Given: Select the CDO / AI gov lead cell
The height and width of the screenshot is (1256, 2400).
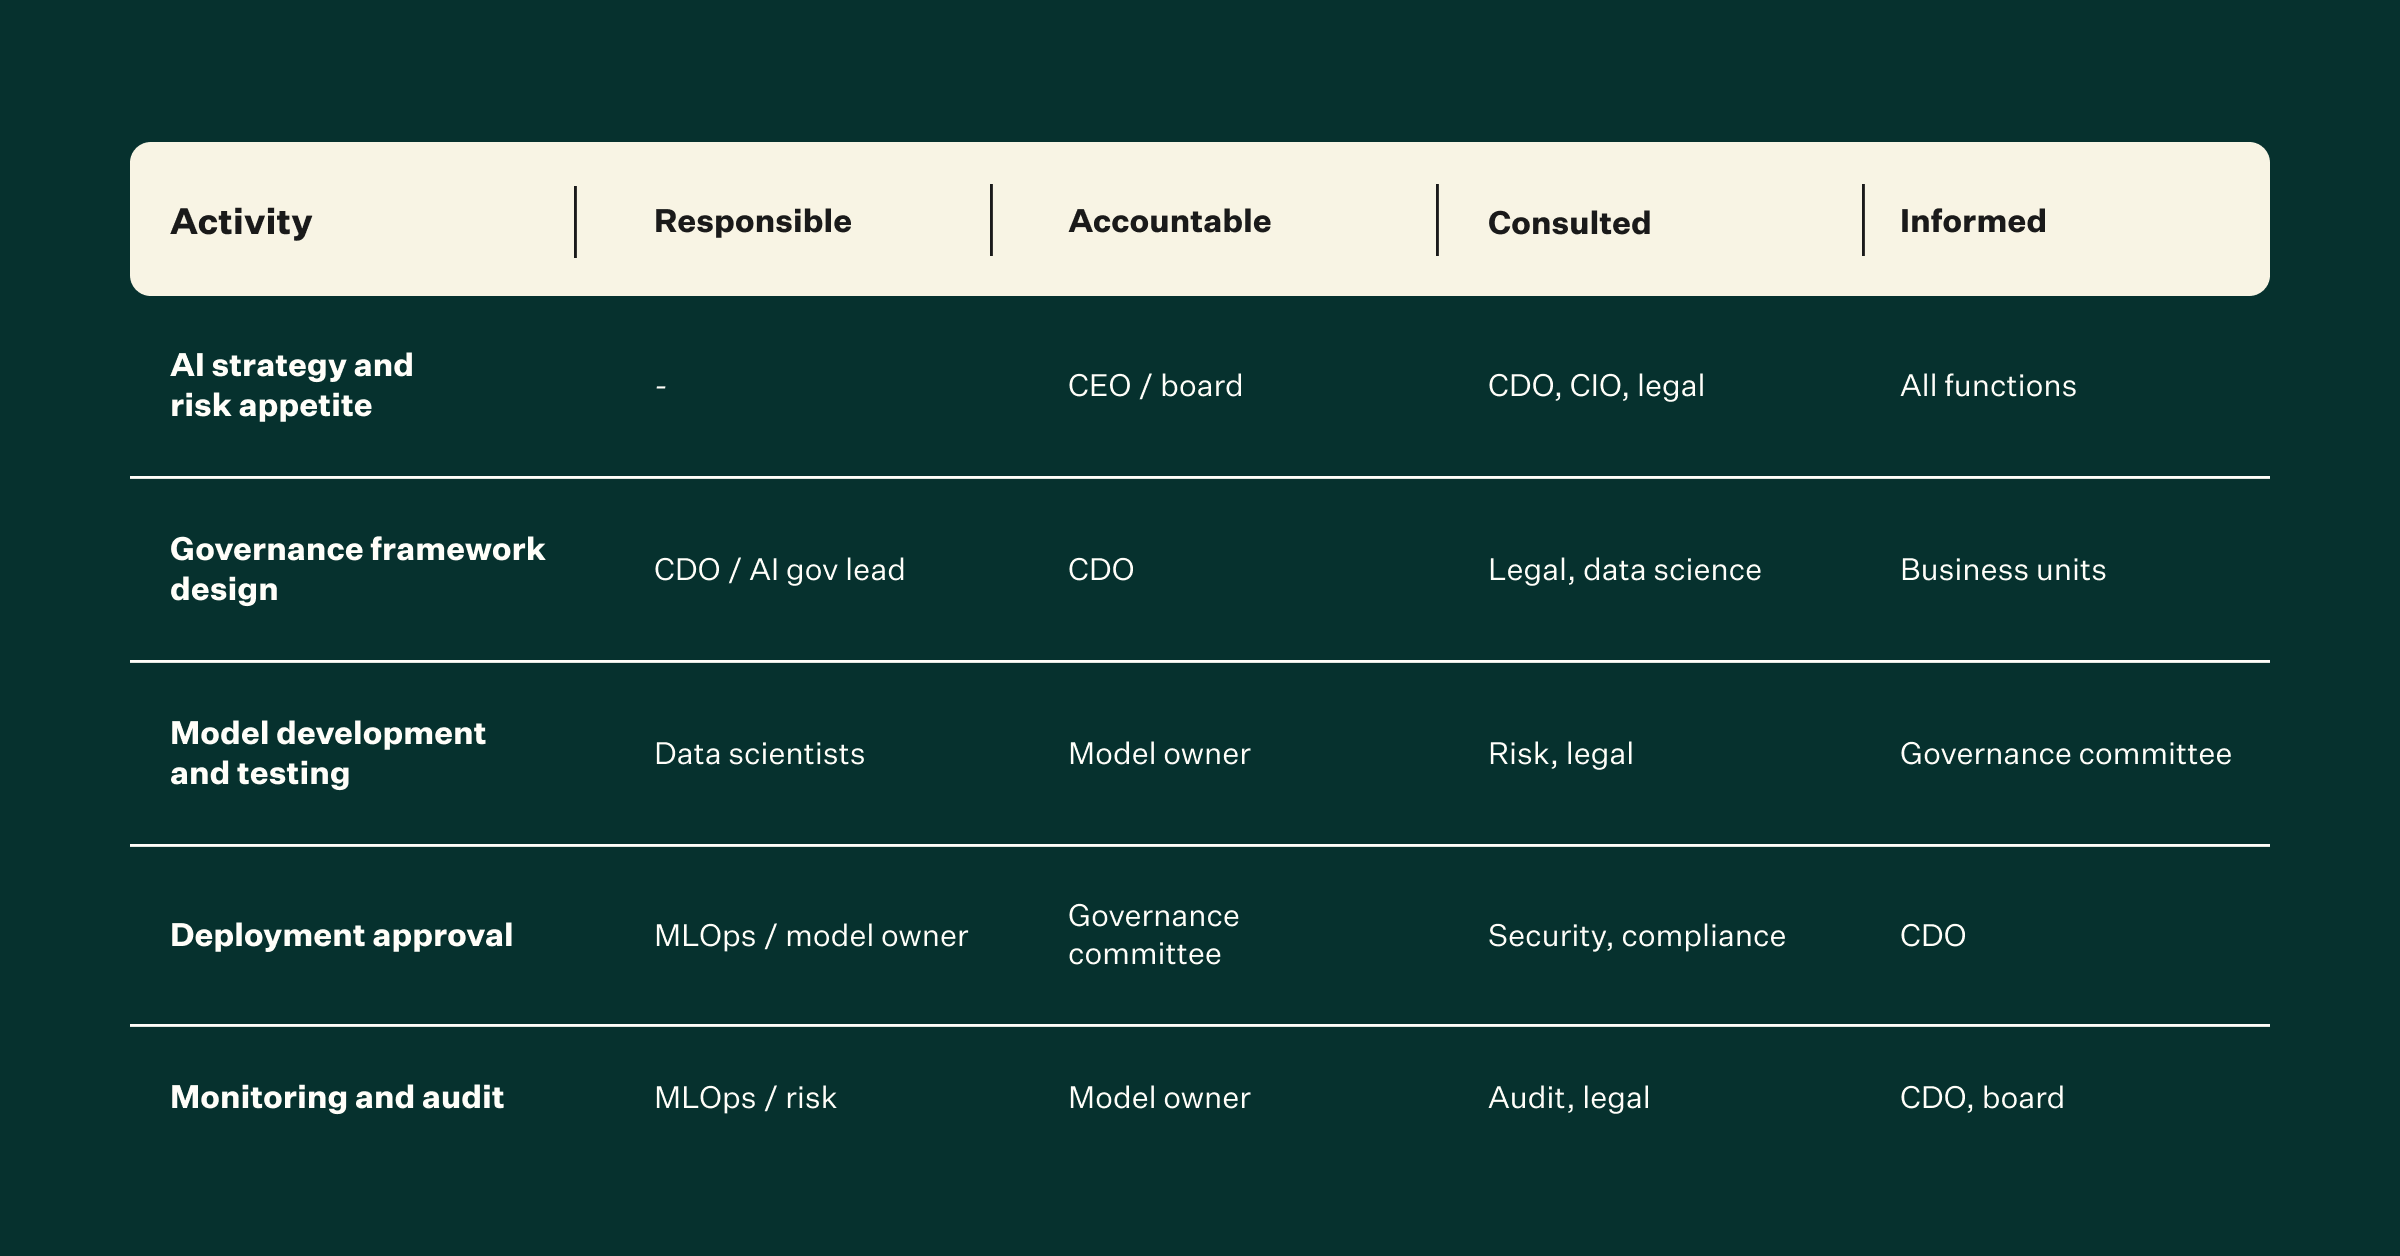Looking at the screenshot, I should 779,570.
